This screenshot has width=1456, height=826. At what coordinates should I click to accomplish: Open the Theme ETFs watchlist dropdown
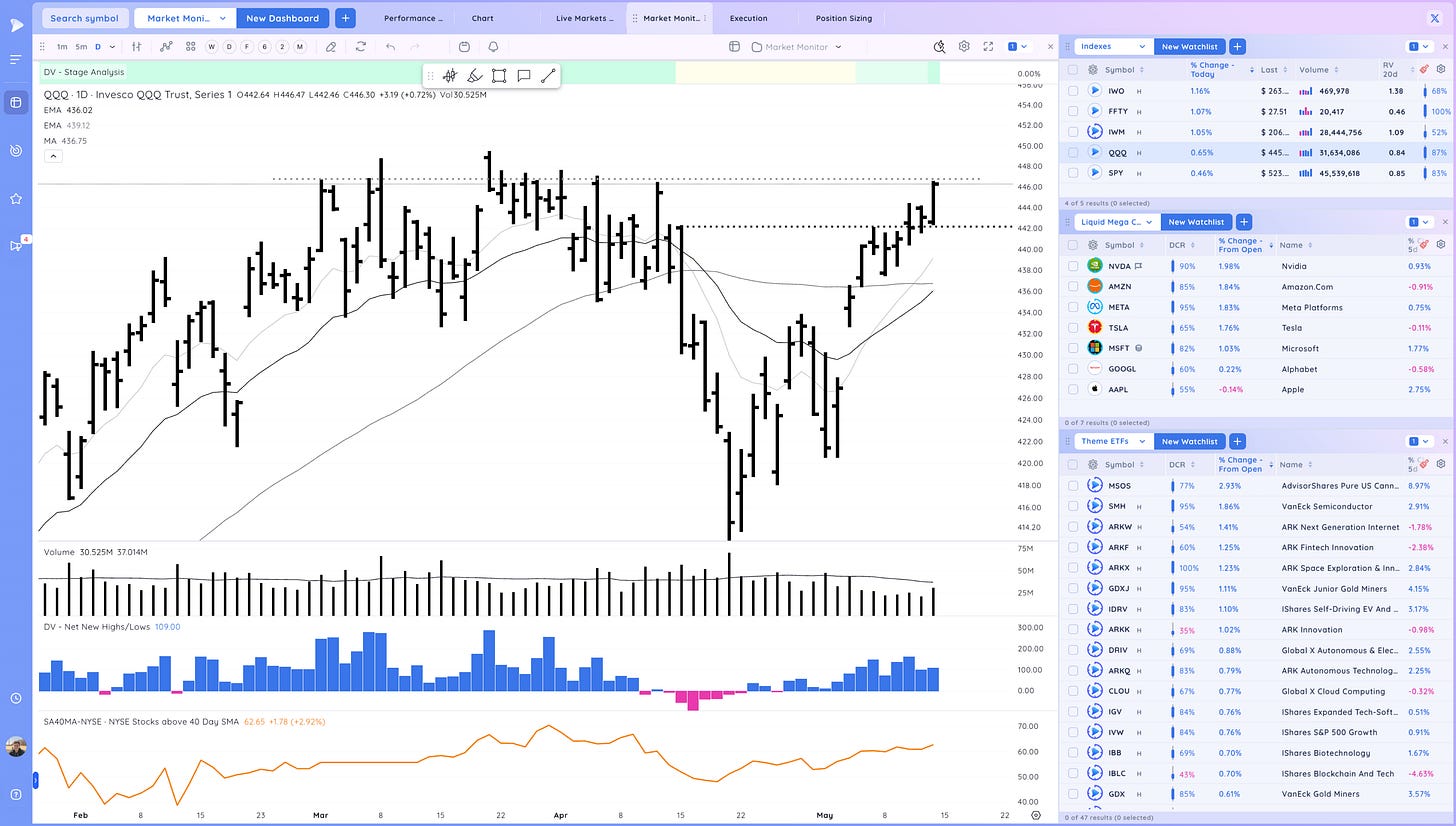pos(1113,441)
